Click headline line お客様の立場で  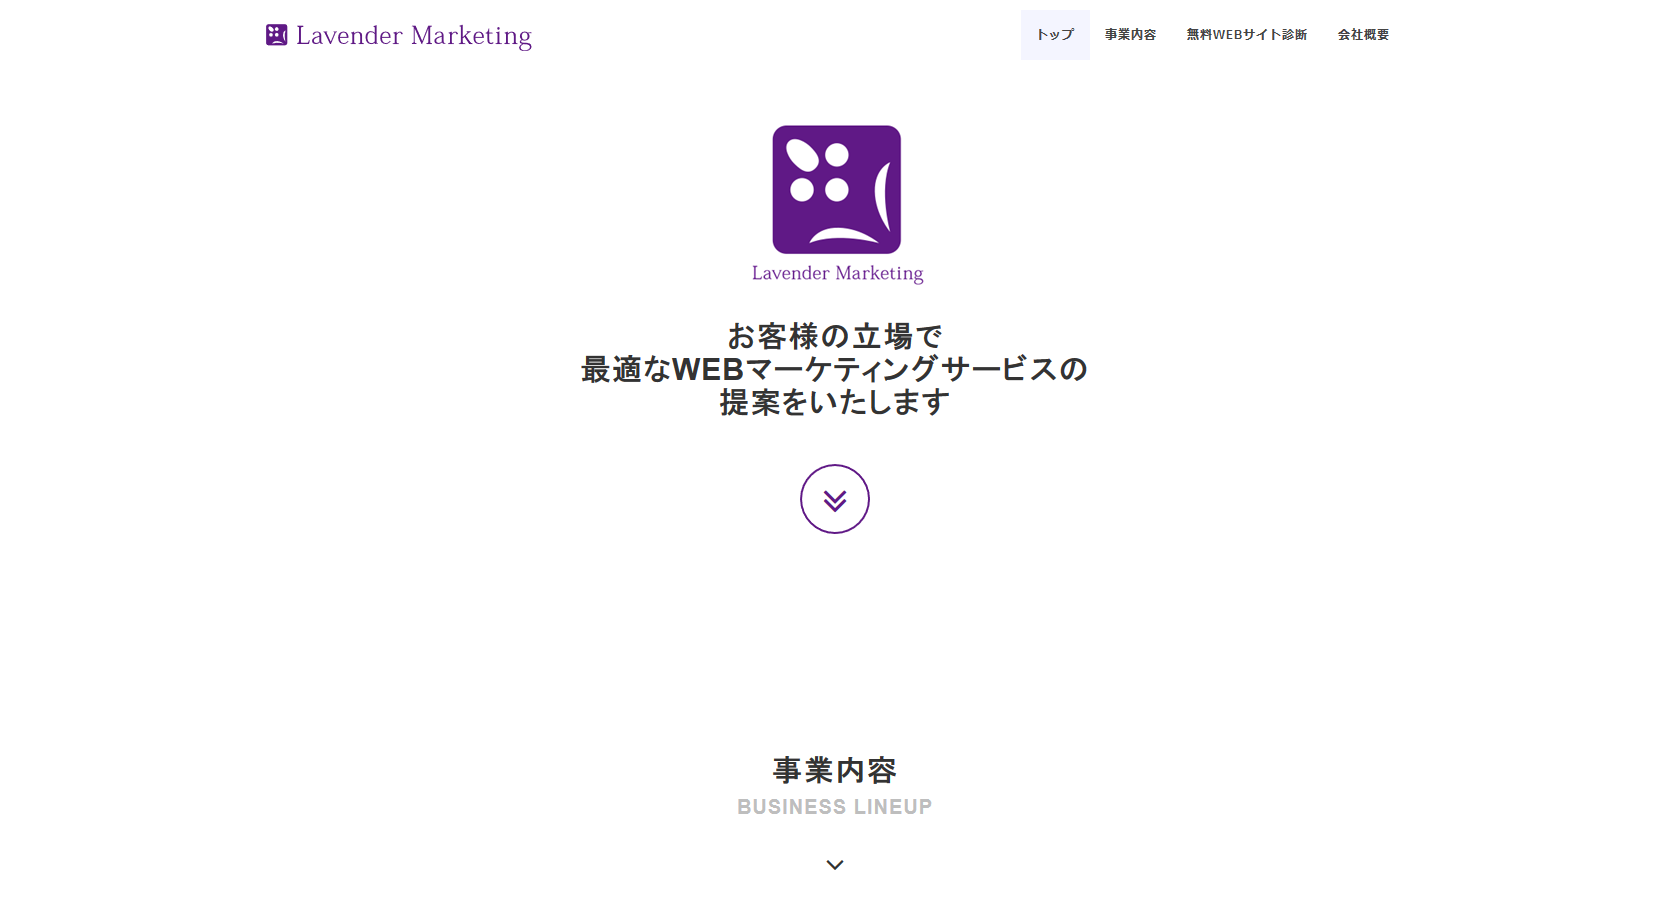coord(834,336)
